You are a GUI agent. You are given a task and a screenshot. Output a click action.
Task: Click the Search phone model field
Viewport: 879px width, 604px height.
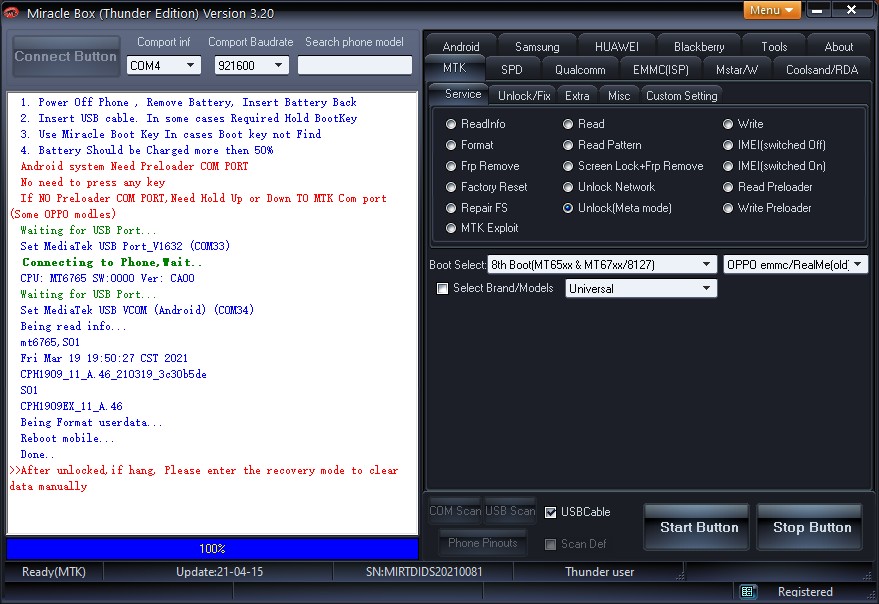pyautogui.click(x=354, y=66)
